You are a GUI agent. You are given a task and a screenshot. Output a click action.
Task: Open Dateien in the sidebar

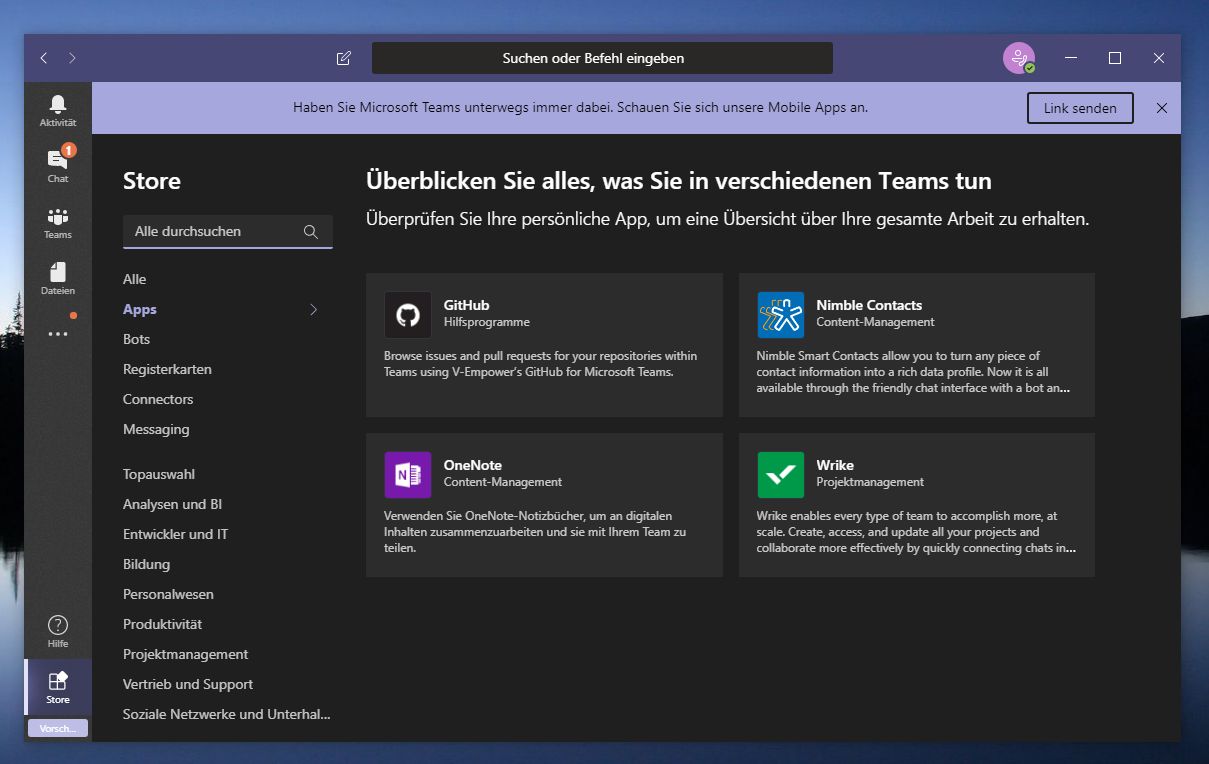[58, 278]
